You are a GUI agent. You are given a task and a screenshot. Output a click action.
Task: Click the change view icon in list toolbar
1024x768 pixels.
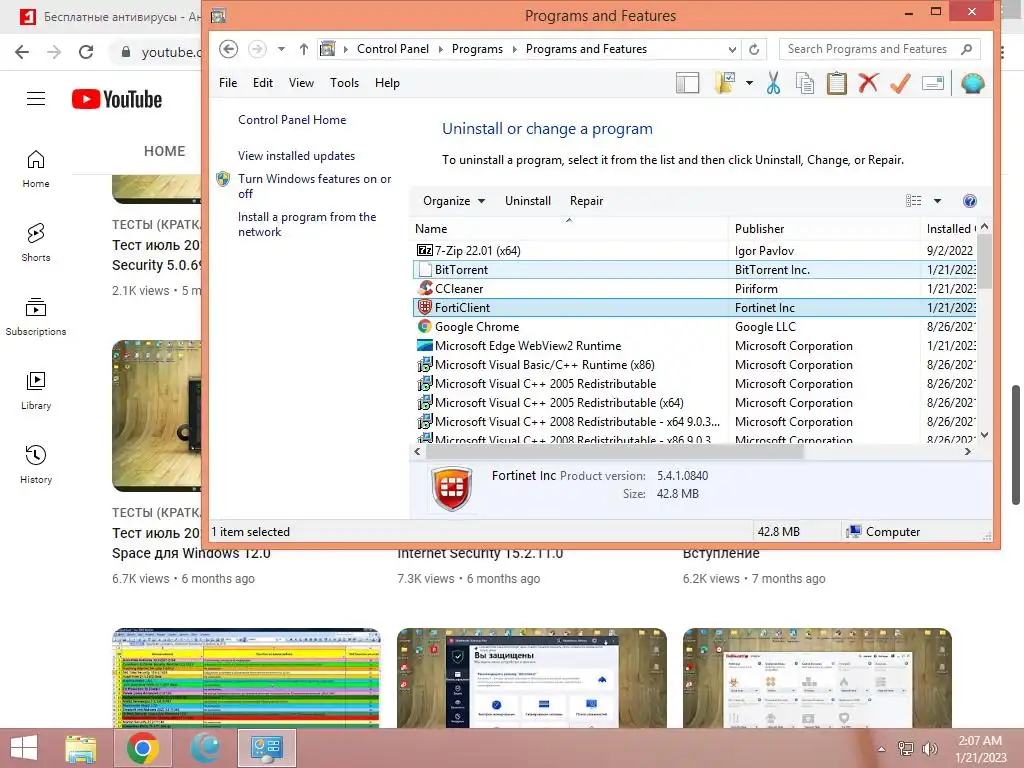(914, 201)
